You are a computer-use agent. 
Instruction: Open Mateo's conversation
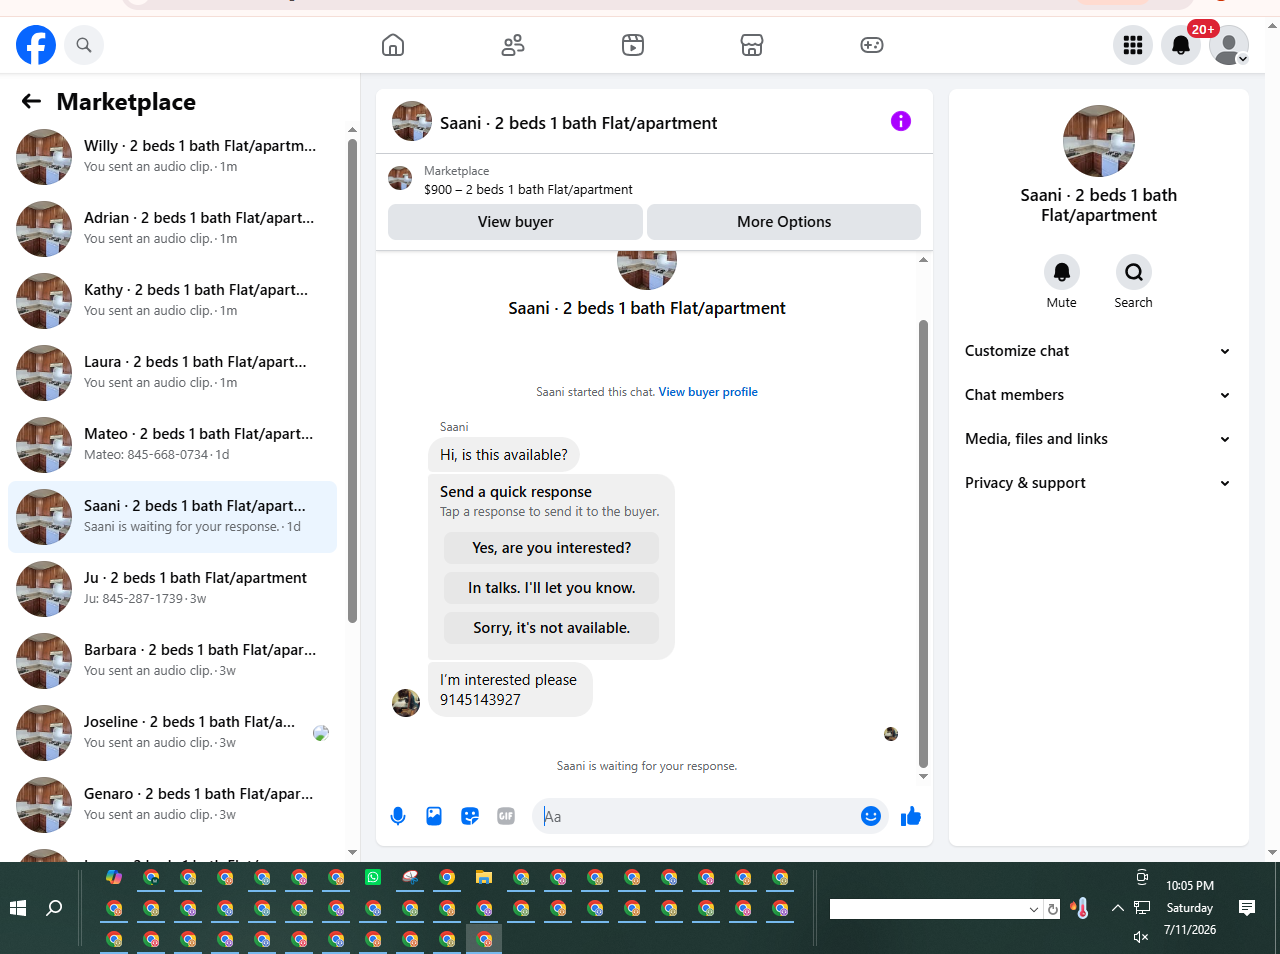pyautogui.click(x=172, y=445)
